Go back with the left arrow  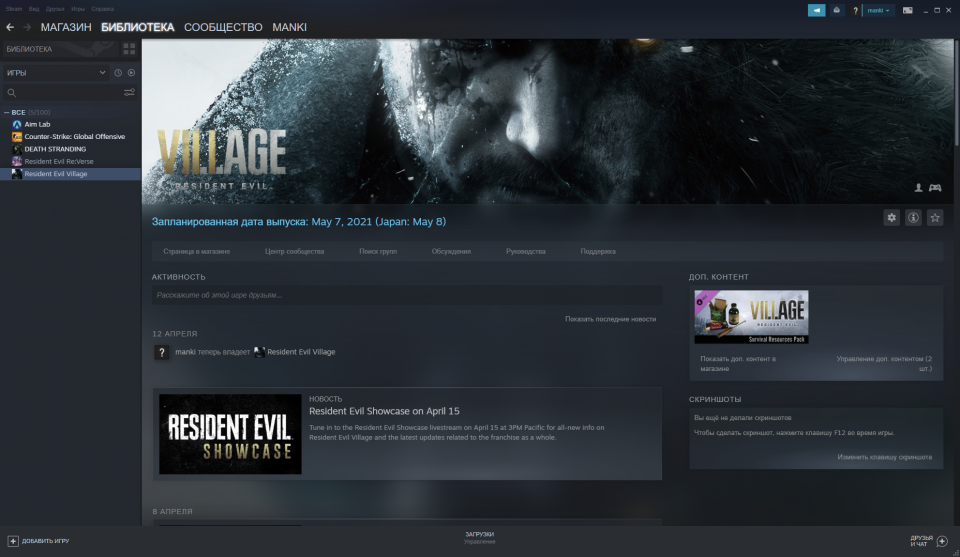pyautogui.click(x=10, y=27)
